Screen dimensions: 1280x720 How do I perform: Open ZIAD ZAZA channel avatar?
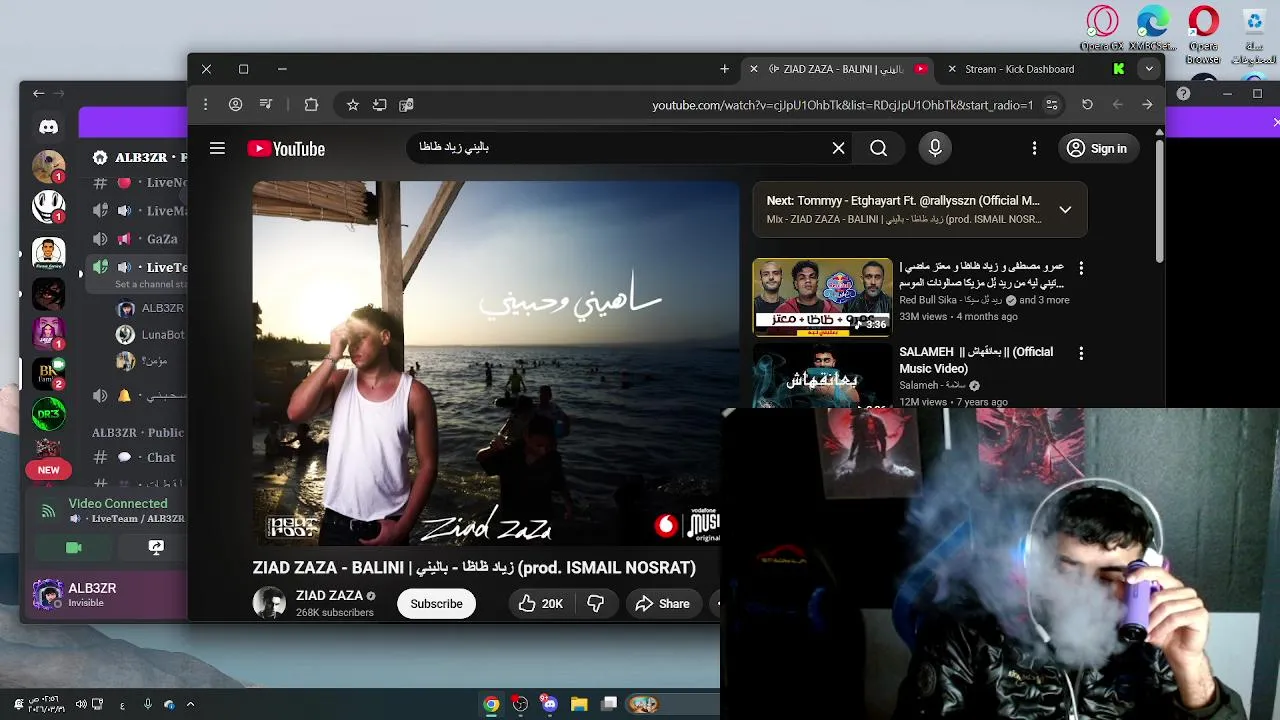click(x=269, y=603)
